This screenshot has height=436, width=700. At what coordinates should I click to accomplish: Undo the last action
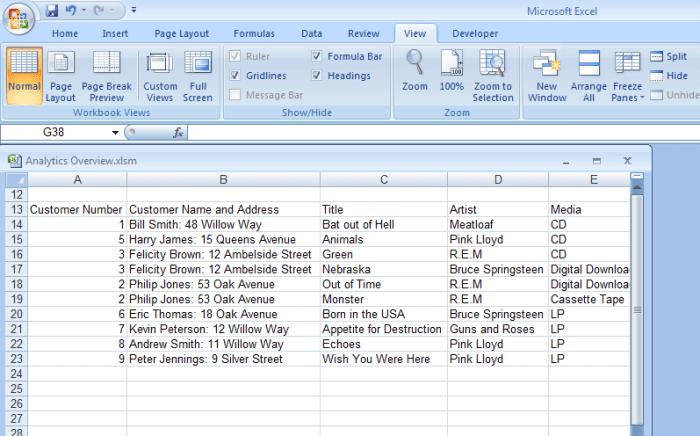[x=71, y=10]
